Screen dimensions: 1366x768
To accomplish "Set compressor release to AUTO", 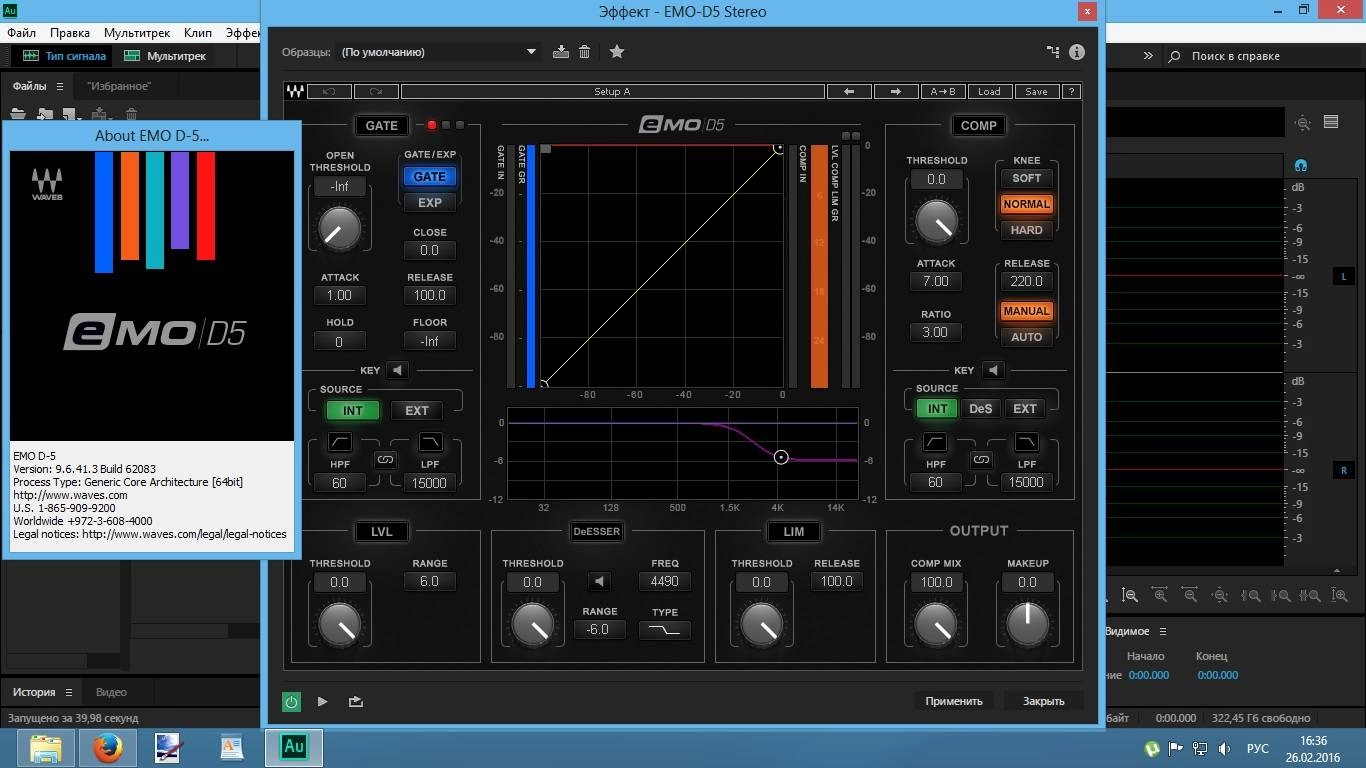I will click(1026, 337).
